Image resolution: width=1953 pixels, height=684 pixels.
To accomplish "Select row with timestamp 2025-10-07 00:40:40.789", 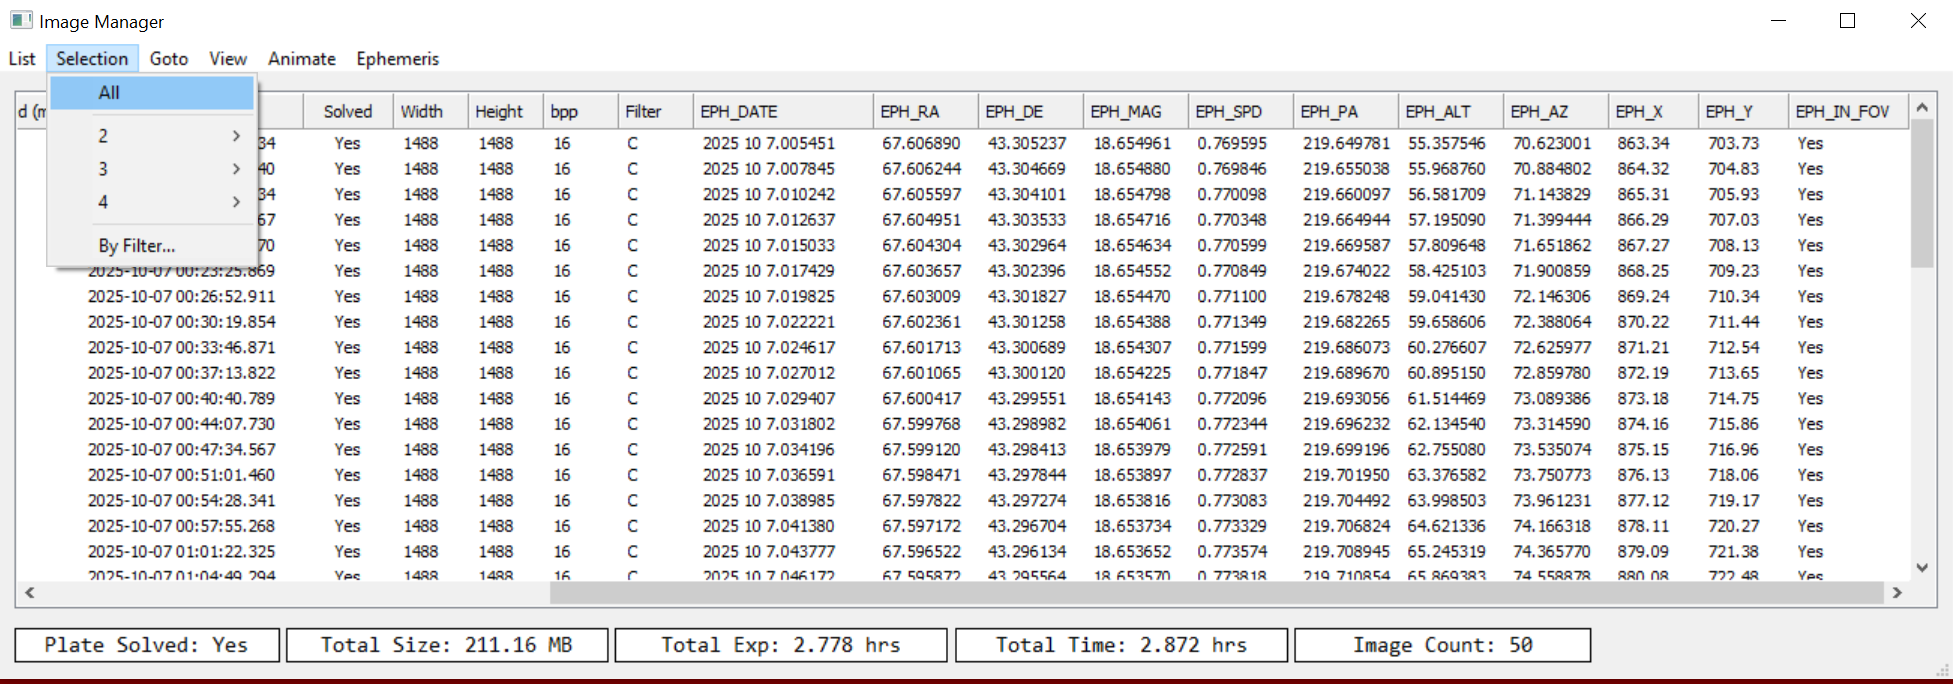I will [x=181, y=399].
